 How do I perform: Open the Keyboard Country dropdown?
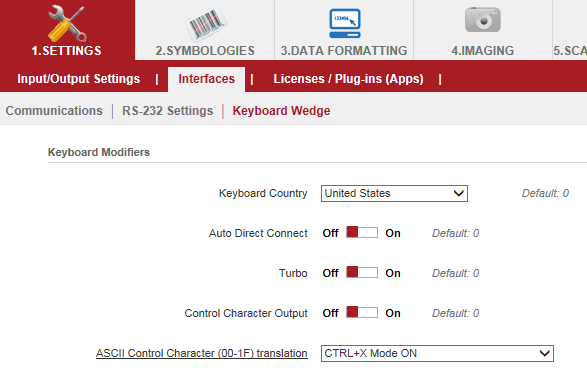394,193
